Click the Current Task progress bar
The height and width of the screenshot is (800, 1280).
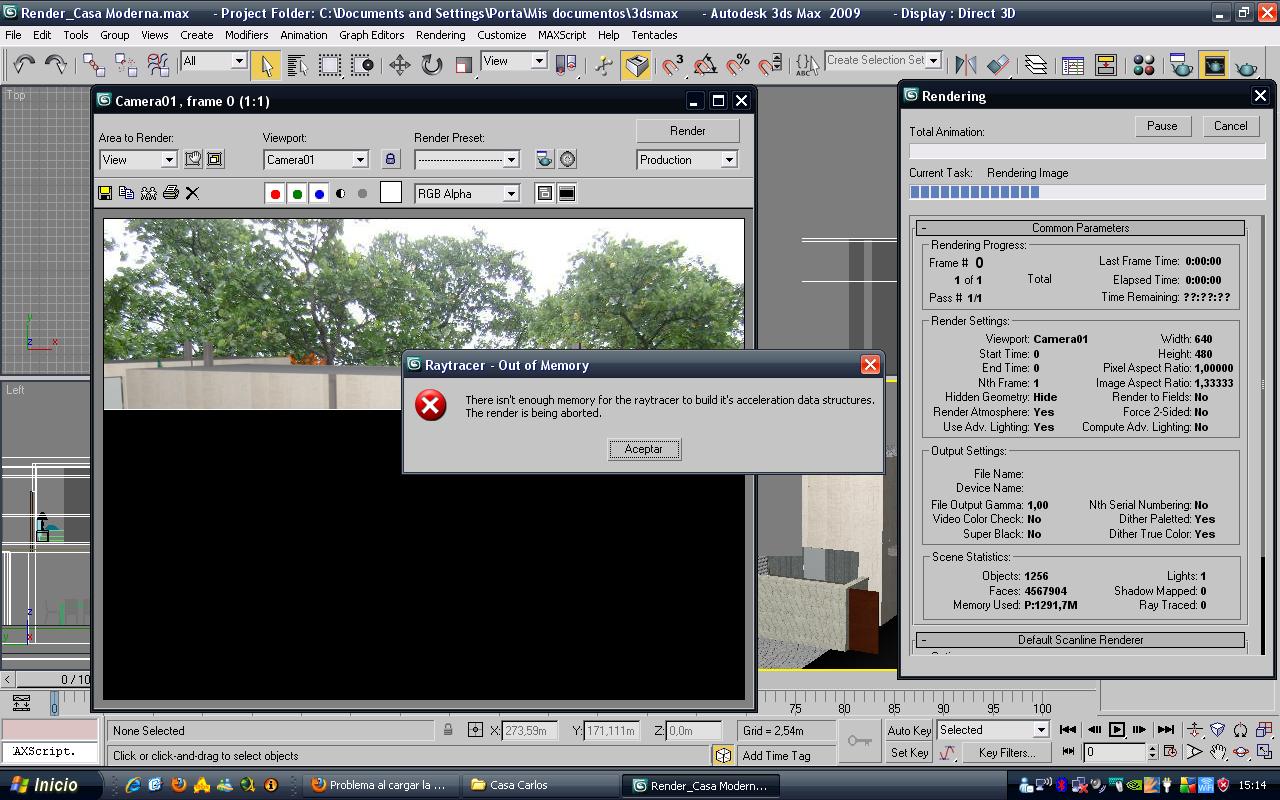[1087, 192]
